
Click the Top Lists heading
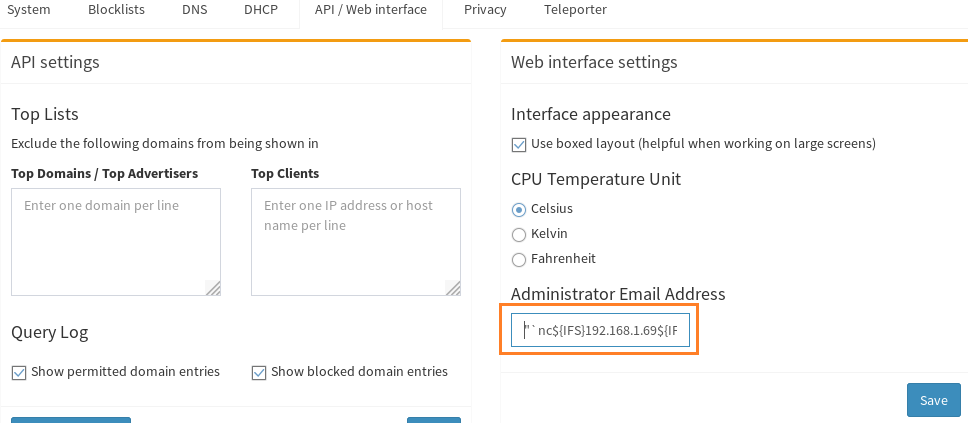click(x=44, y=114)
